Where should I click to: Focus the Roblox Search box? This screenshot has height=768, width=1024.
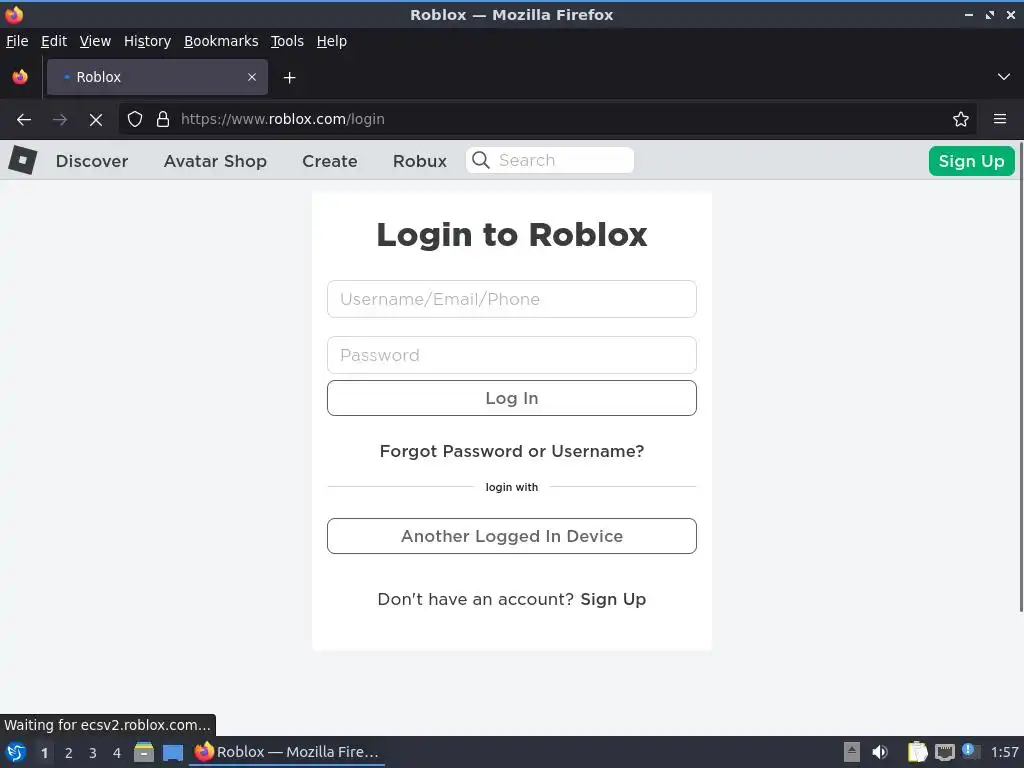click(x=549, y=160)
